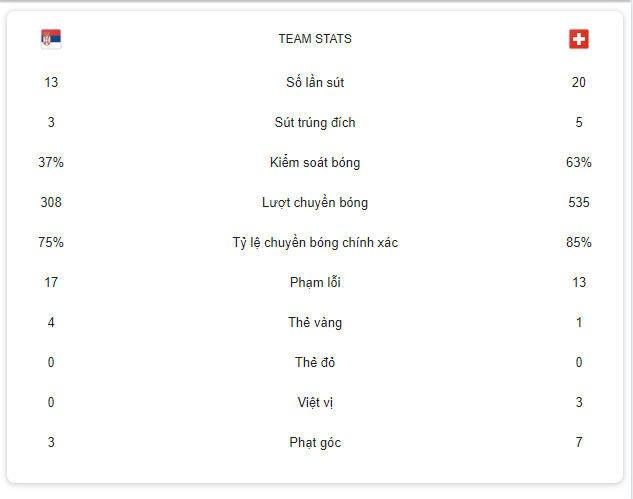Select the TEAM STATS heading
Image resolution: width=633 pixels, height=499 pixels.
tap(315, 39)
